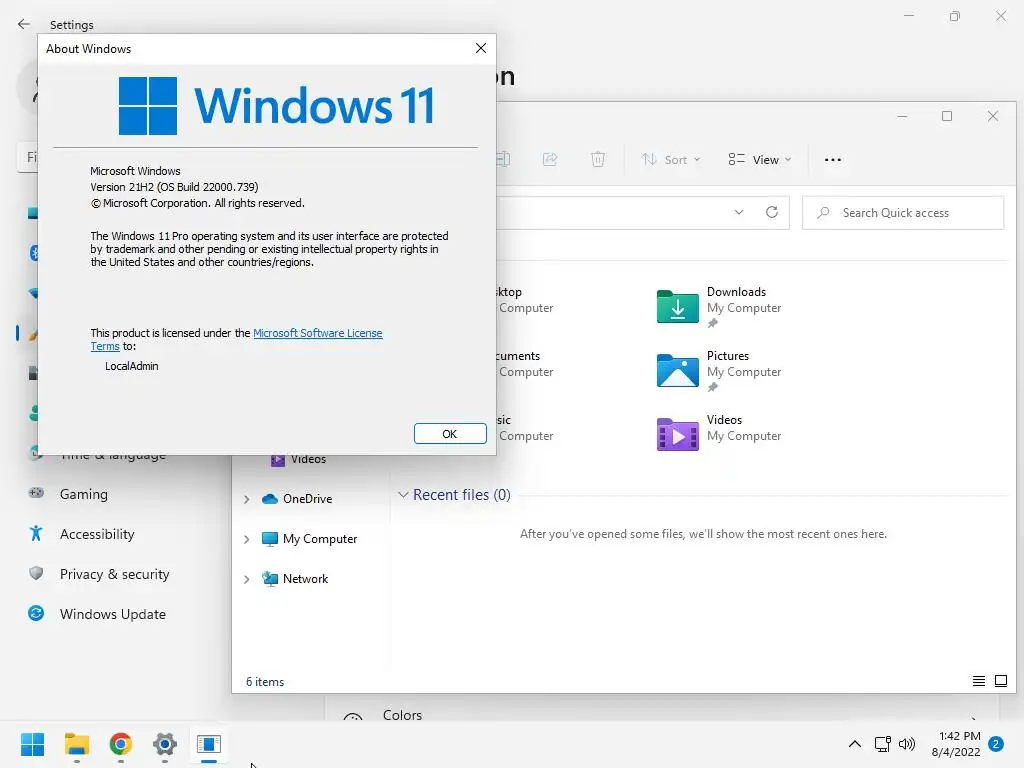Open Windows Update settings

[x=112, y=614]
